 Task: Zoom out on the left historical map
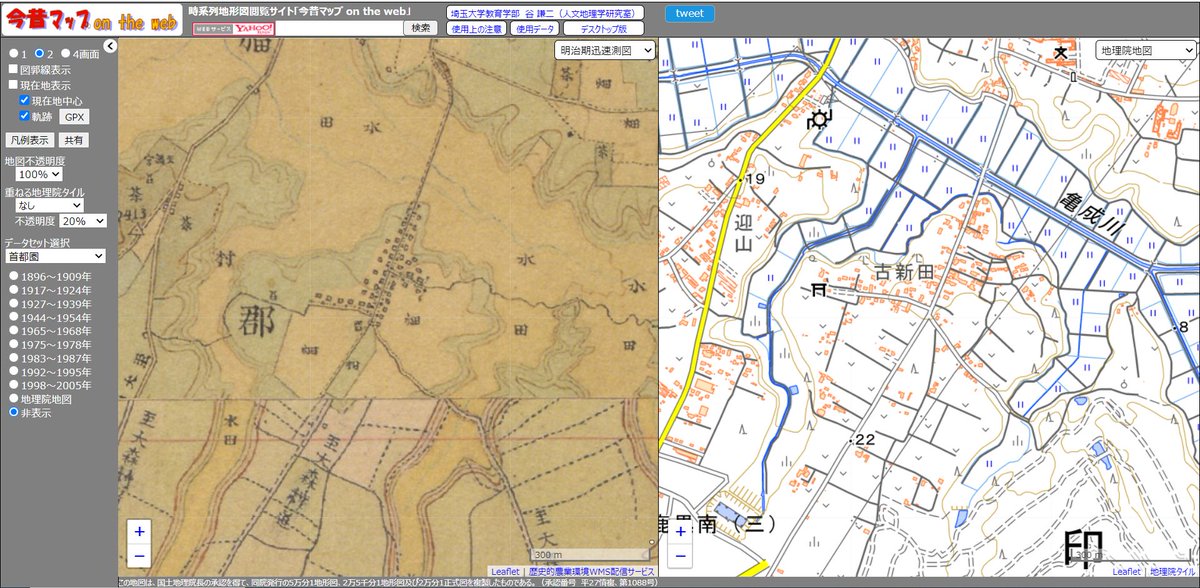(x=139, y=556)
